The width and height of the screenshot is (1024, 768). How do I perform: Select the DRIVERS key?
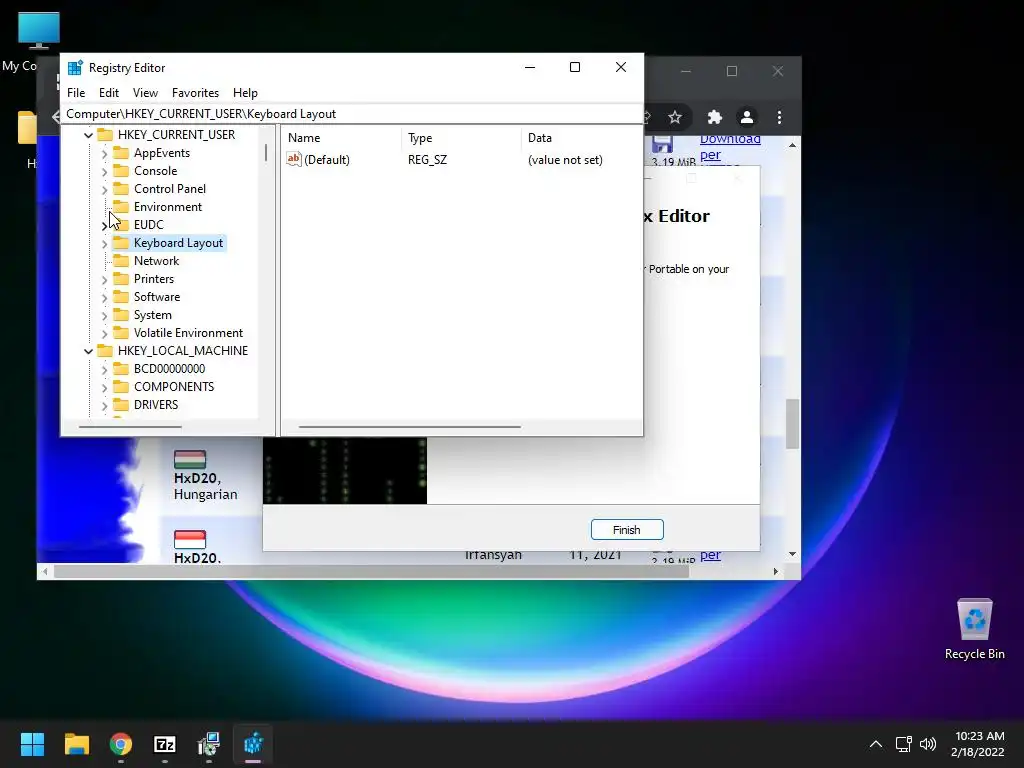click(156, 405)
